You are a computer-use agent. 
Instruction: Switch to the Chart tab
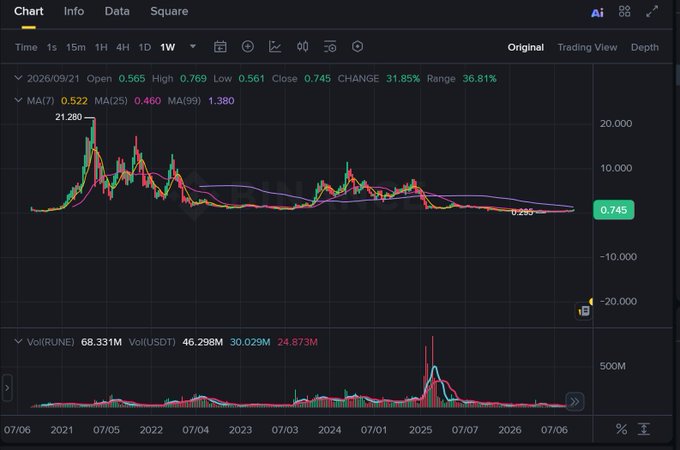[29, 11]
